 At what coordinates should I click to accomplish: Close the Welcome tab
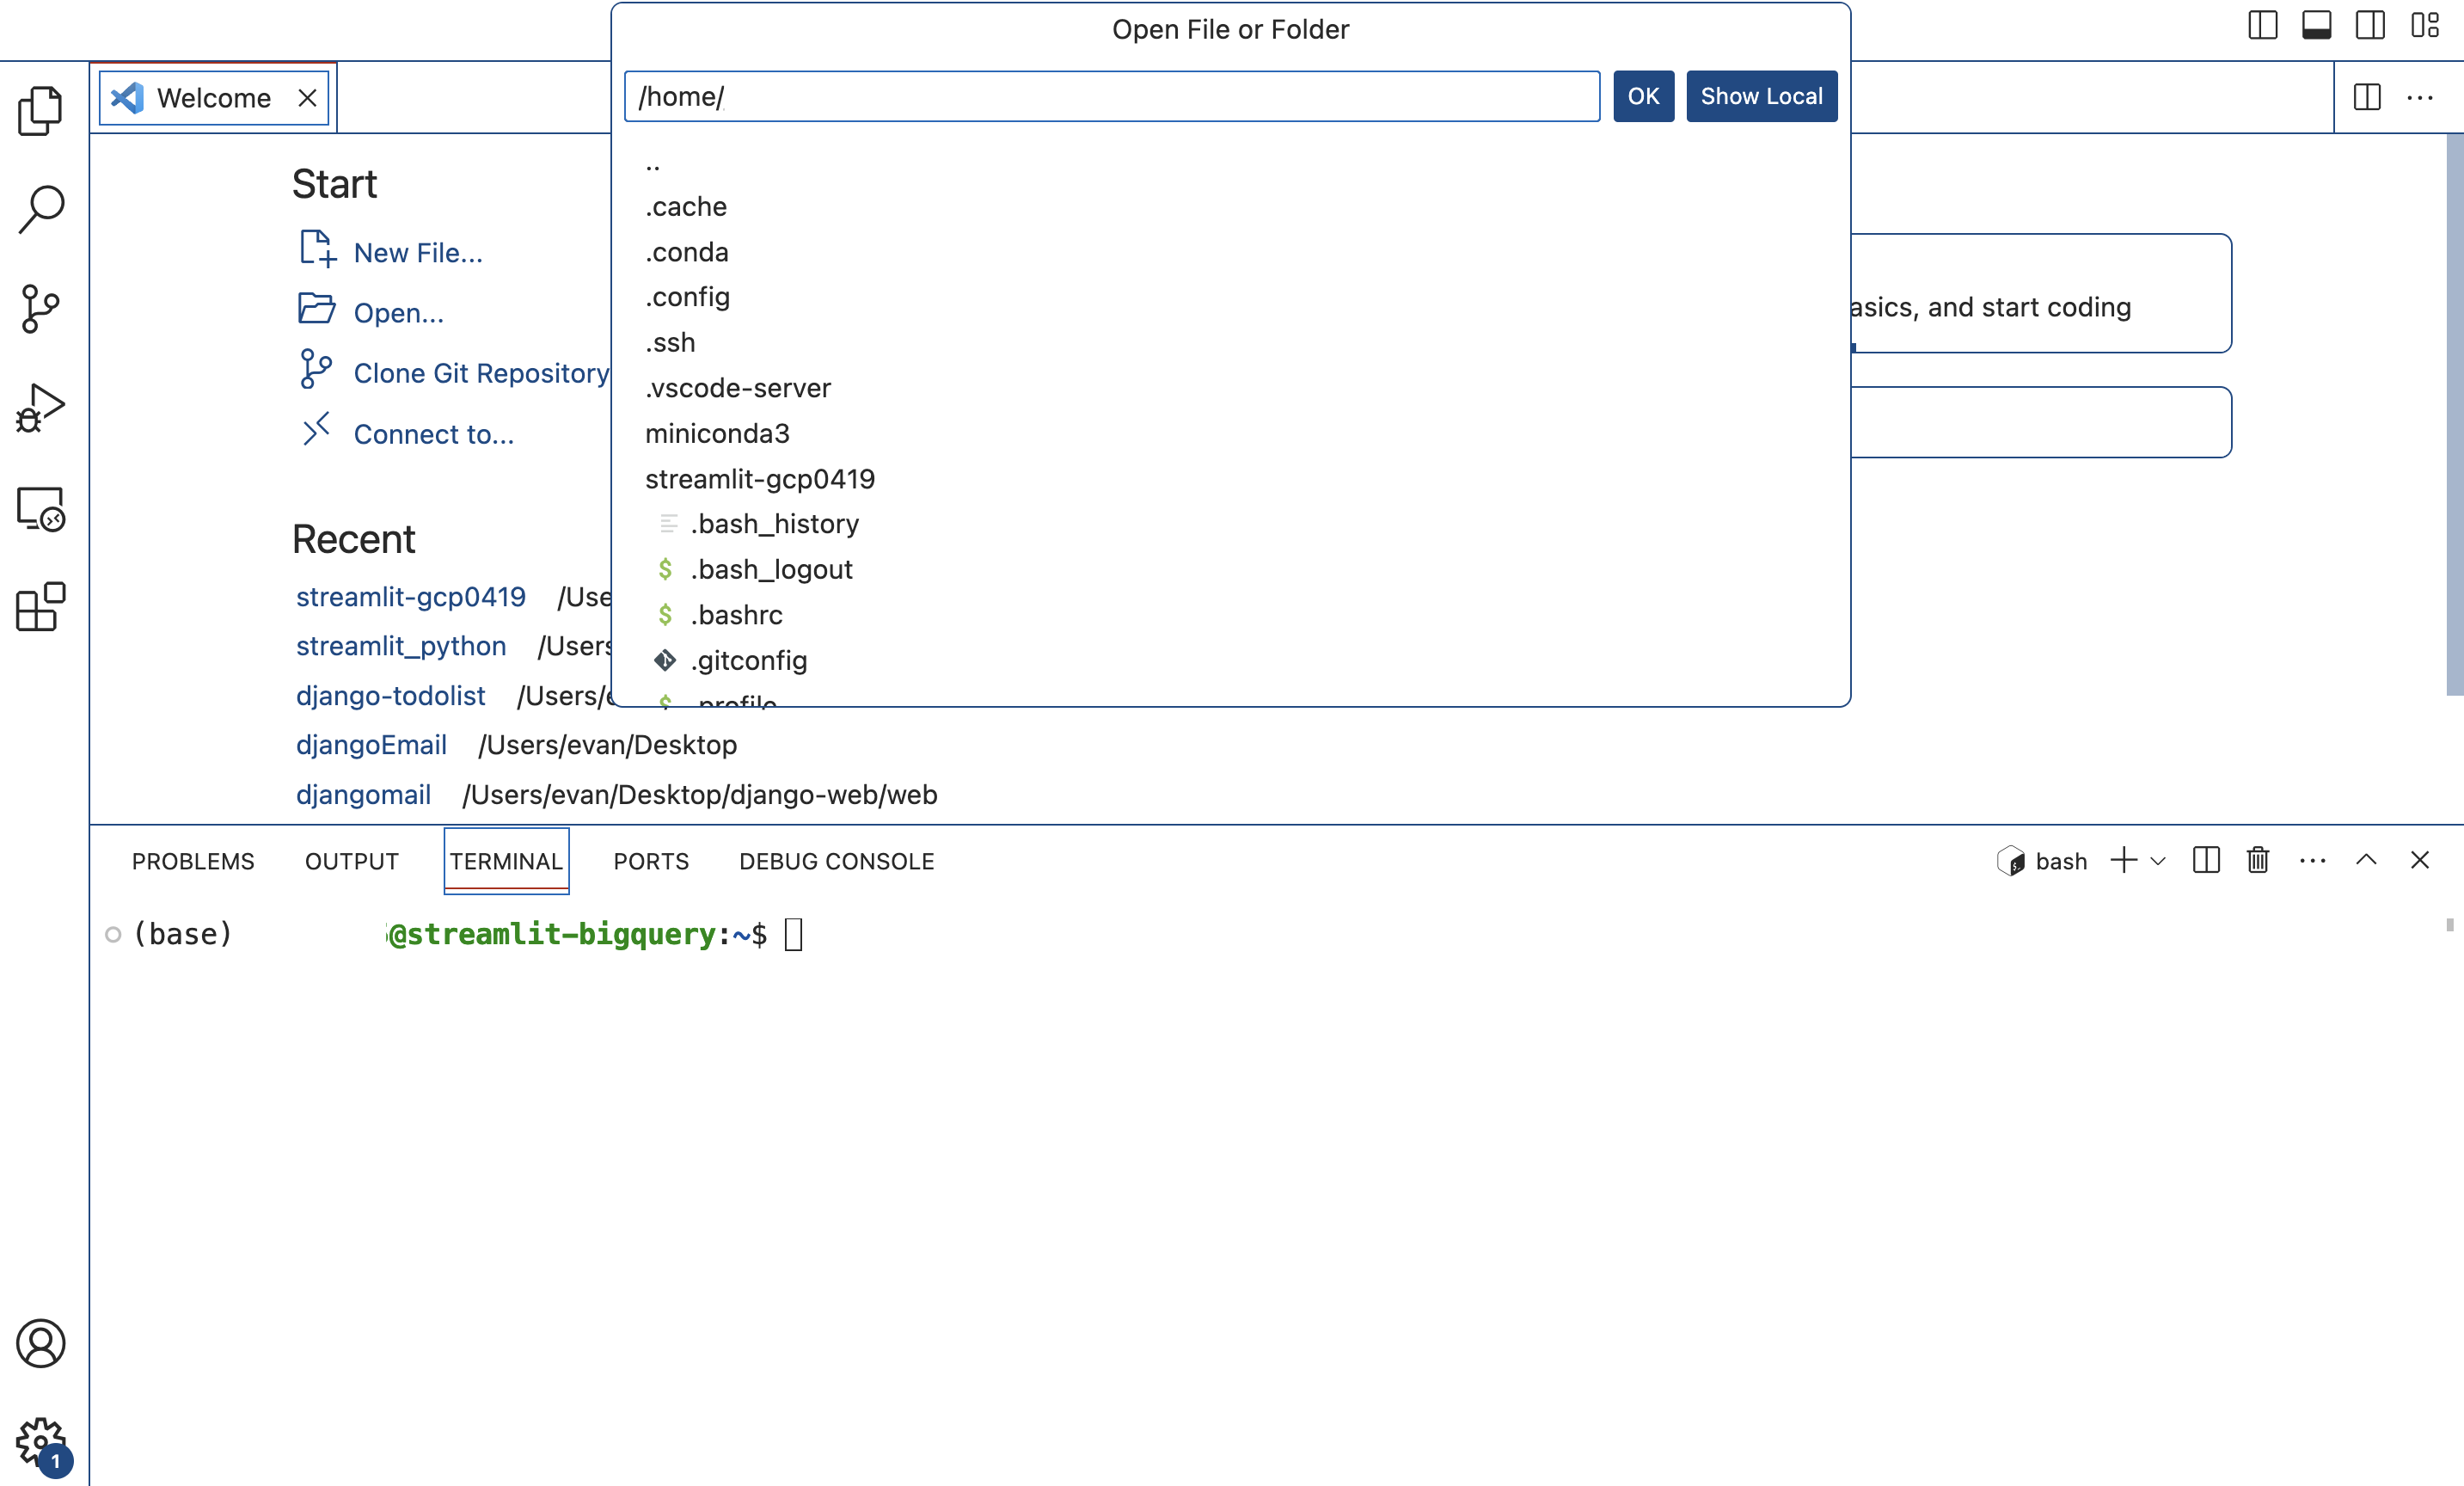[307, 98]
